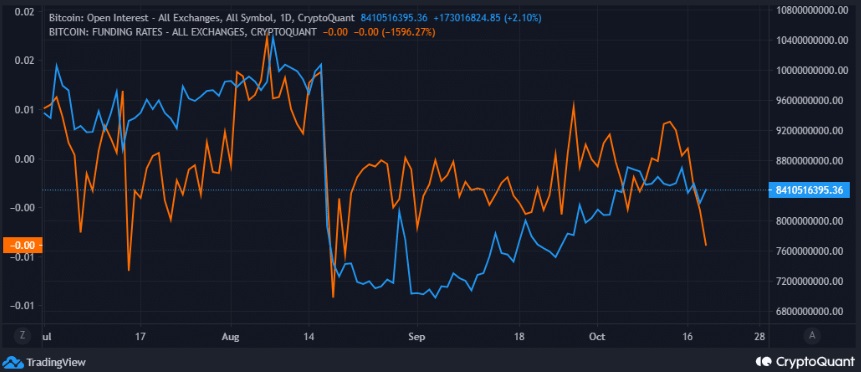Screen dimensions: 861x372
Task: Select the Bitcoin Funding Rates legend title
Action: click(182, 32)
